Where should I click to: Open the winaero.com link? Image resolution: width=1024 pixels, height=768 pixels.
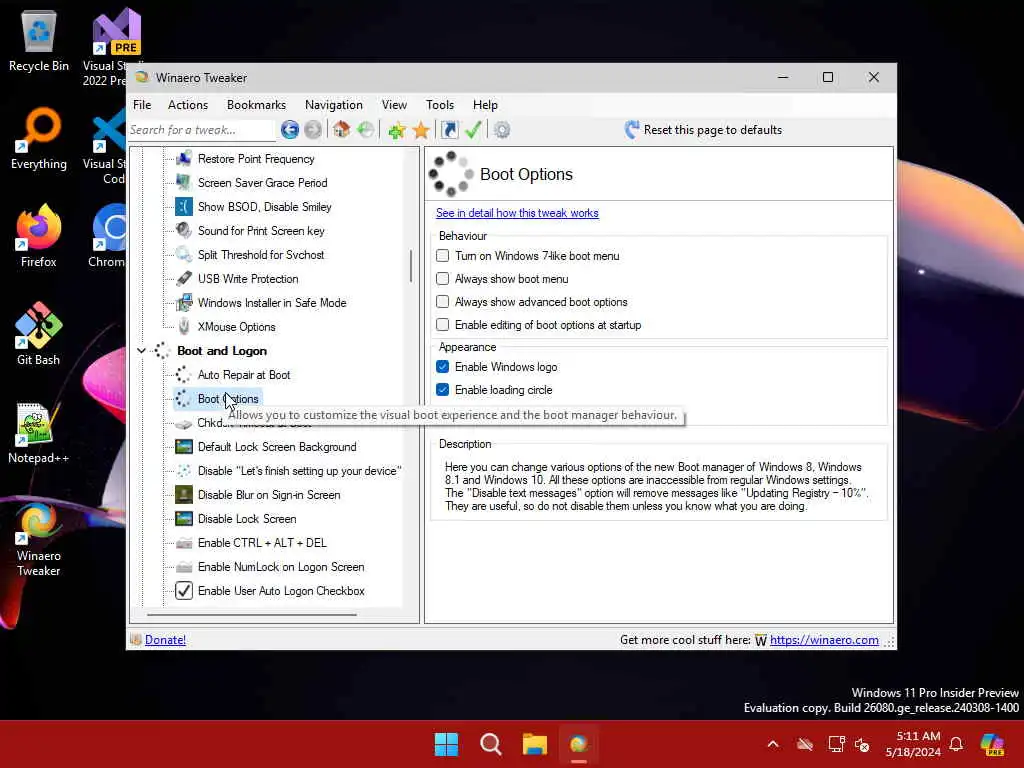pos(824,640)
